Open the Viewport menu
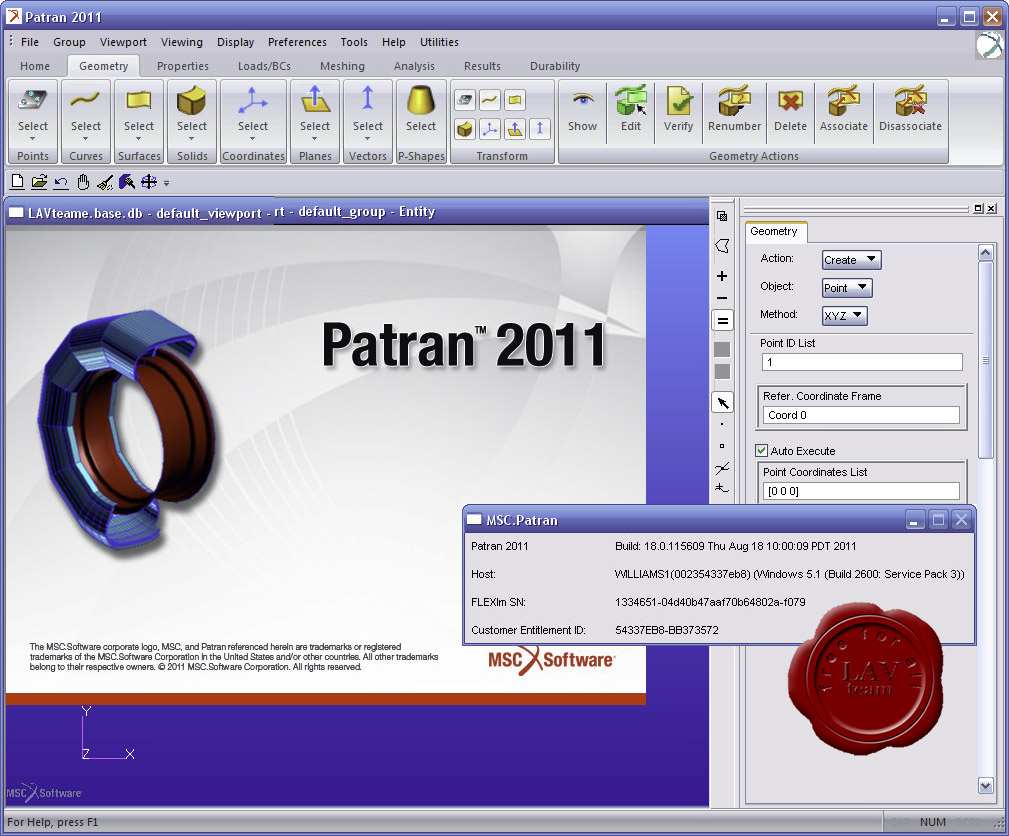 click(123, 42)
